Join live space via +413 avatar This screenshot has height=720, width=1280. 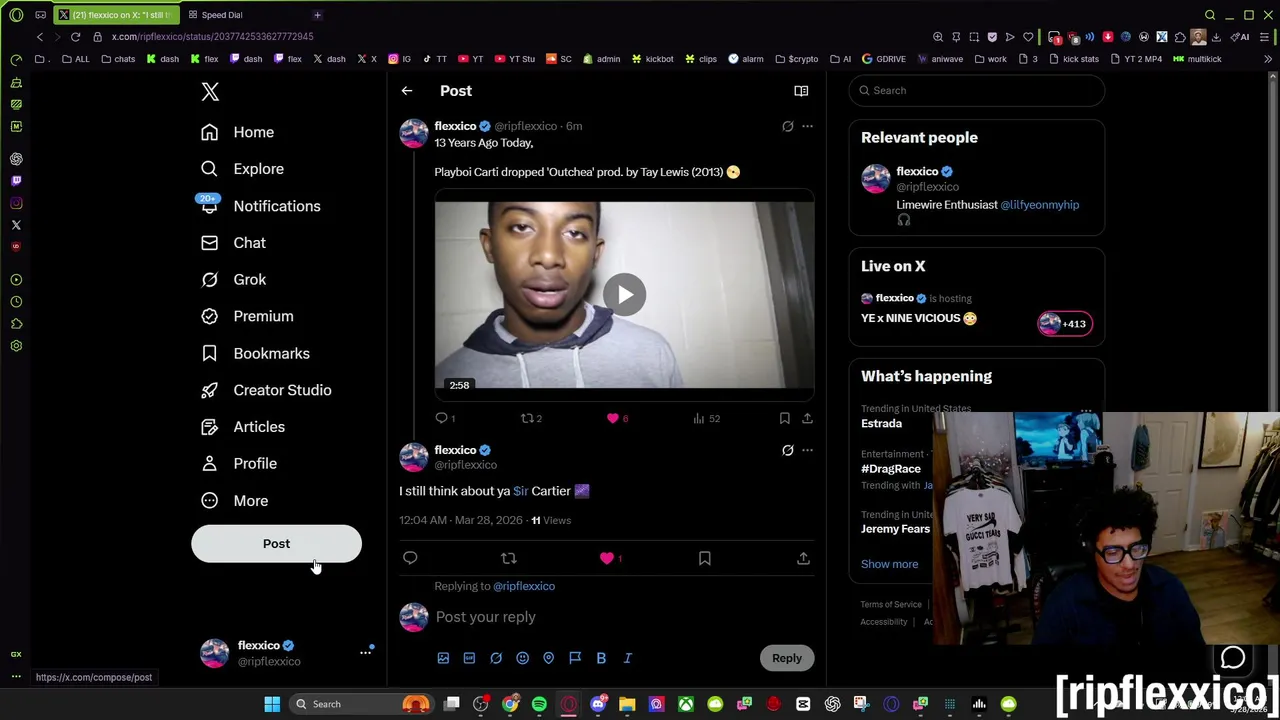1064,323
